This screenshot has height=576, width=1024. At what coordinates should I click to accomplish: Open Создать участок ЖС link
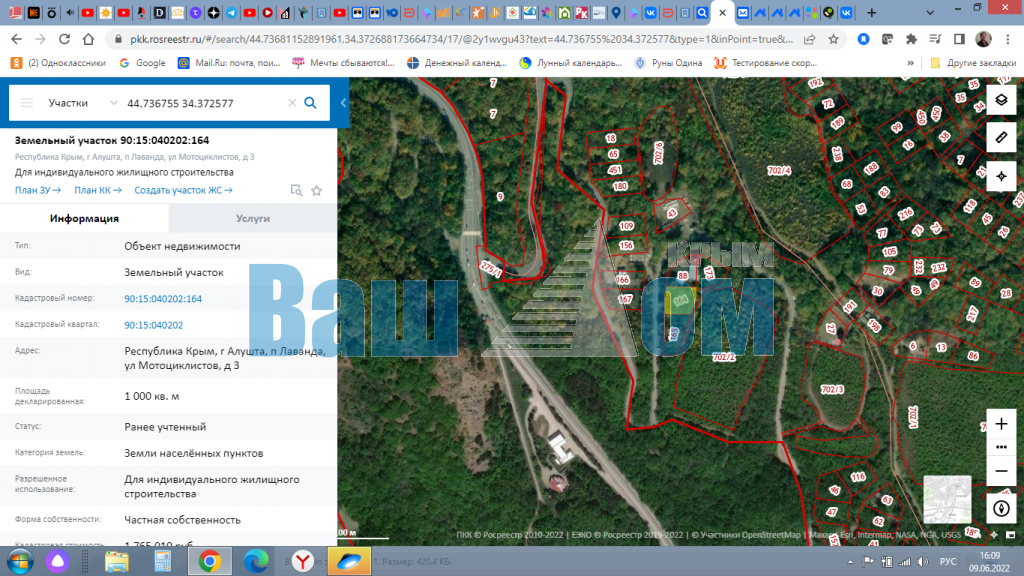pos(184,190)
